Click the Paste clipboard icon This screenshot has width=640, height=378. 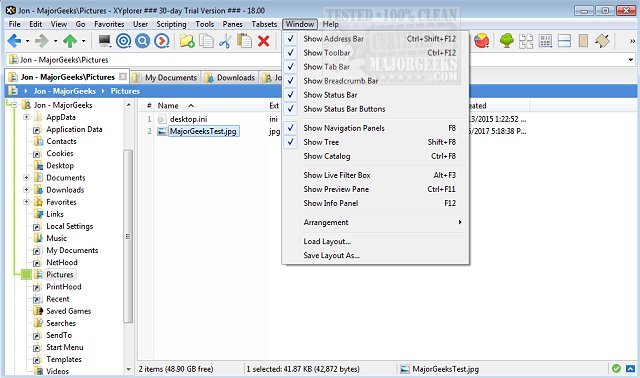244,41
